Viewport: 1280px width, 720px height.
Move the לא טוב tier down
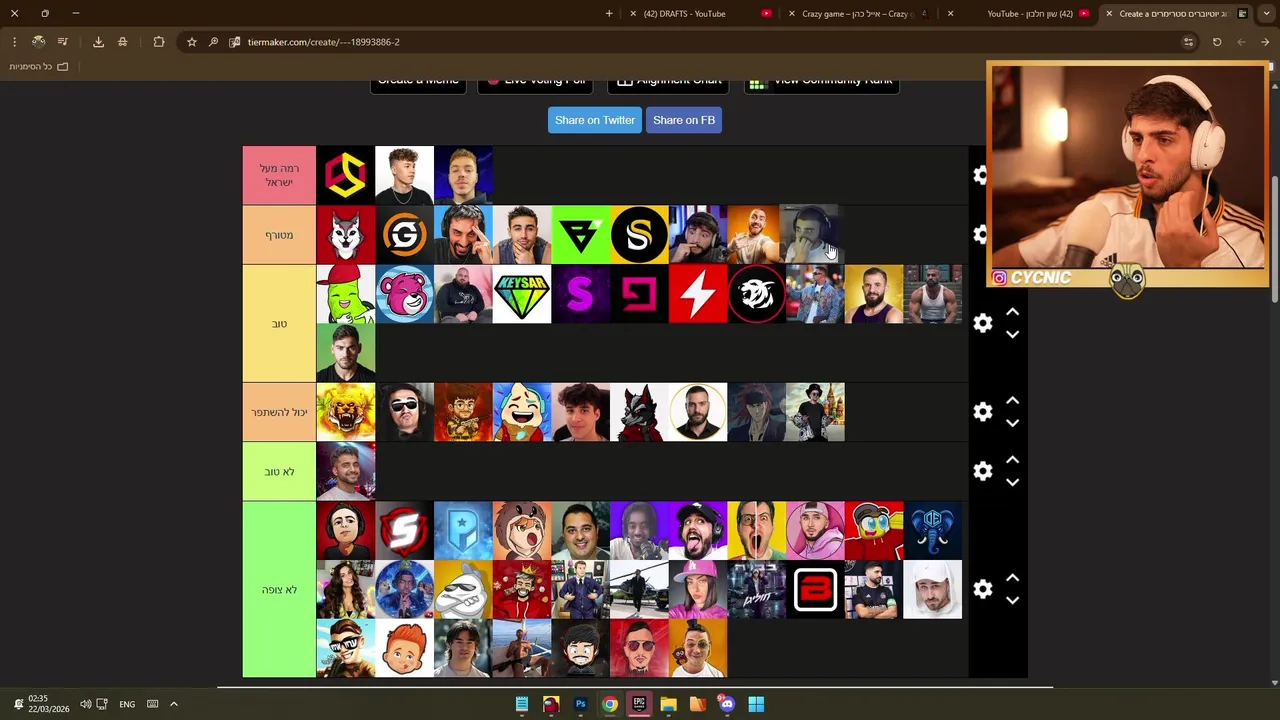coord(1012,483)
